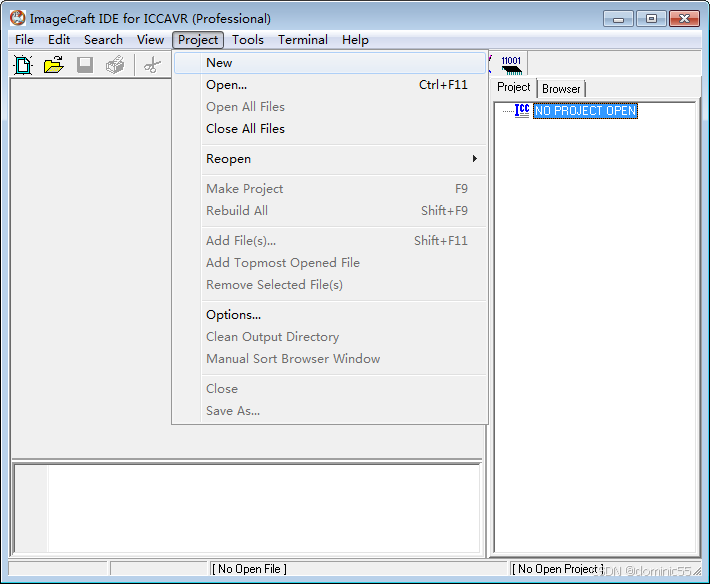The width and height of the screenshot is (710, 584).
Task: Click the Cut scissors icon
Action: point(152,65)
